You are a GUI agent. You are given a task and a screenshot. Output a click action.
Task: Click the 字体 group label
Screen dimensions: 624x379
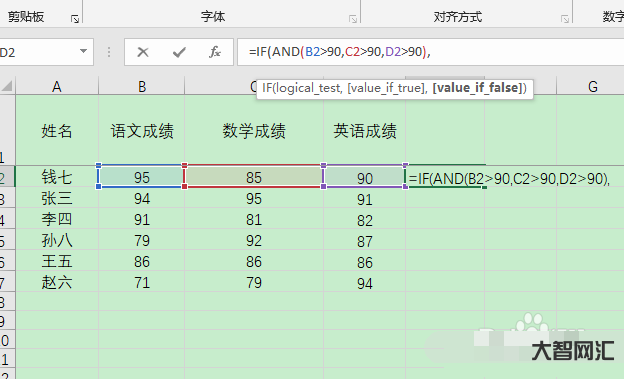213,17
